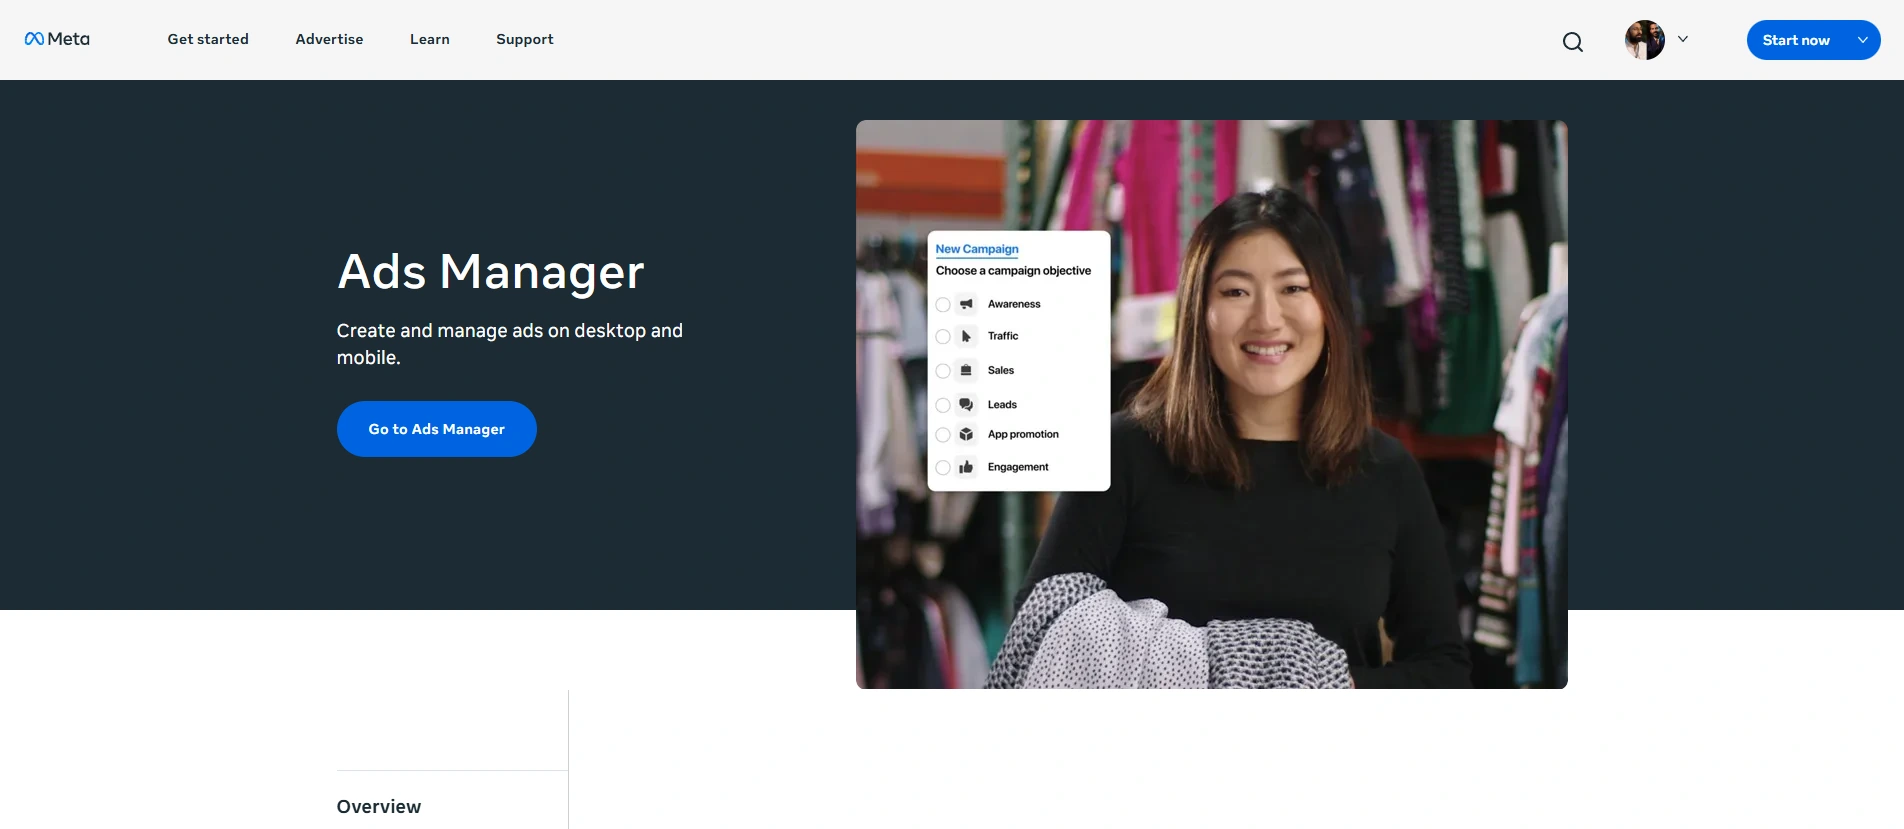Click the profile avatar picture
Image resolution: width=1904 pixels, height=829 pixels.
1645,40
